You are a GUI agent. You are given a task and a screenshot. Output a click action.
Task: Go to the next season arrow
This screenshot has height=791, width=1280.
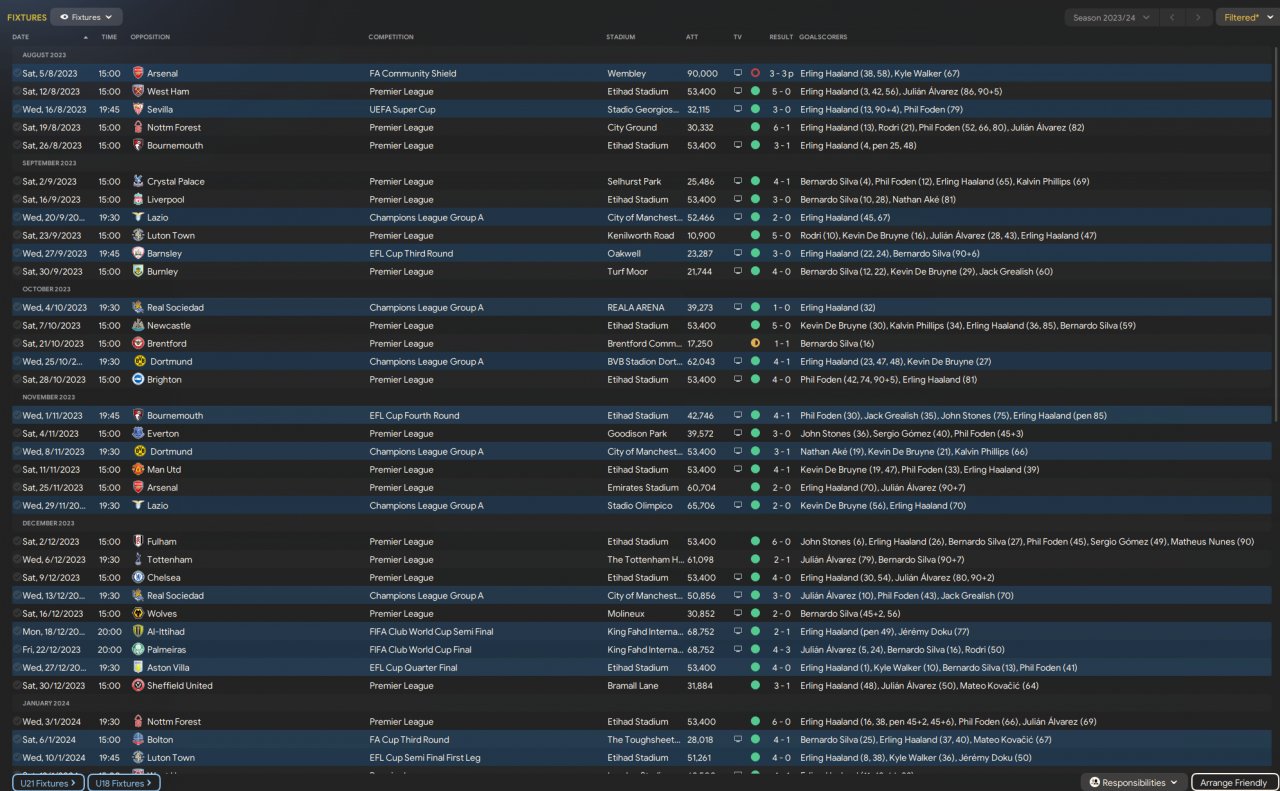[1198, 17]
